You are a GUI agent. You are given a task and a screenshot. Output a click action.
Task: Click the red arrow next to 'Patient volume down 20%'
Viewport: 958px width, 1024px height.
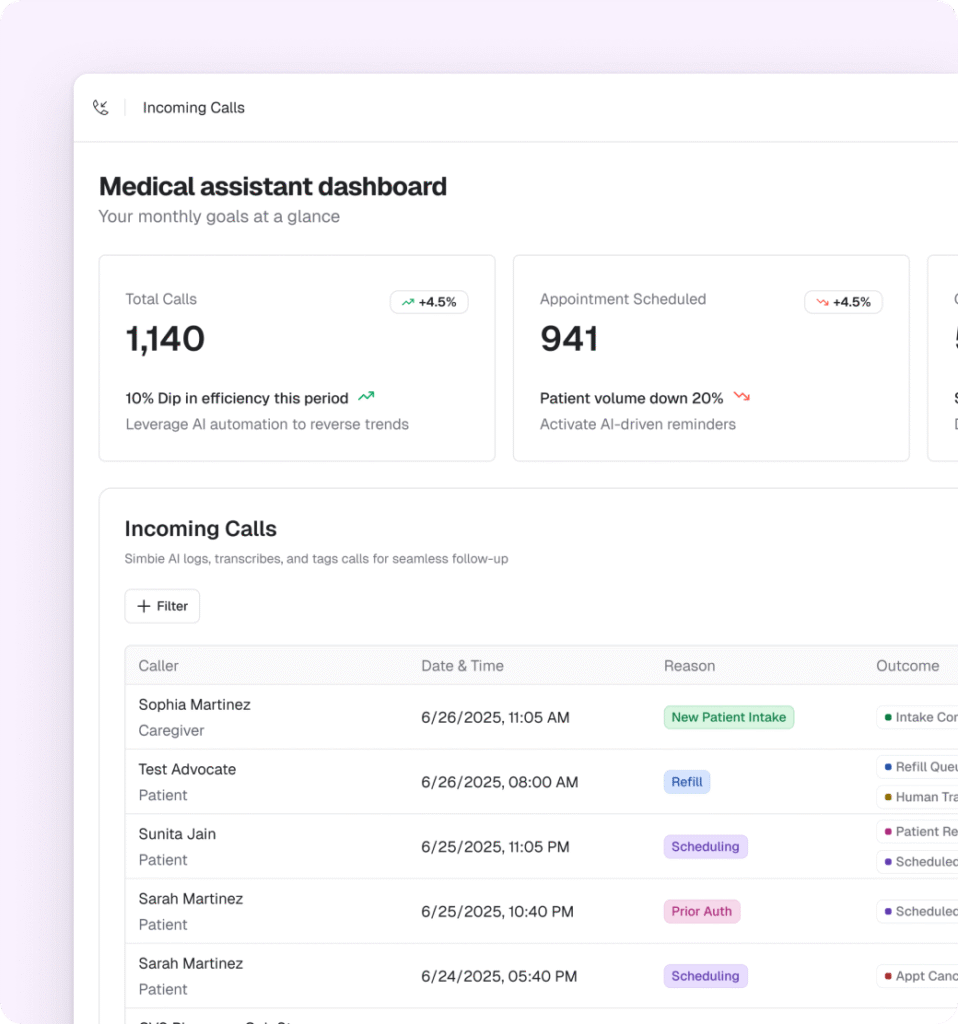click(x=741, y=396)
